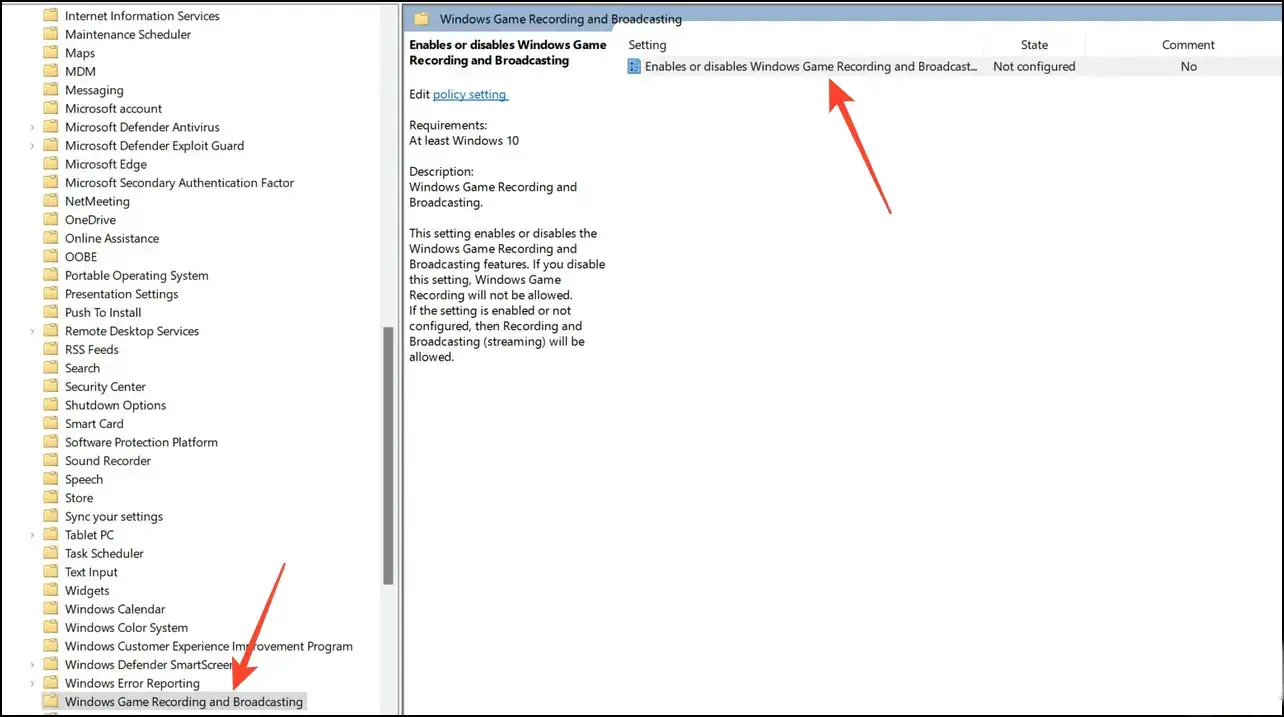Screen dimensions: 1284x717
Task: Click the OneDrive folder icon
Action: click(x=51, y=220)
